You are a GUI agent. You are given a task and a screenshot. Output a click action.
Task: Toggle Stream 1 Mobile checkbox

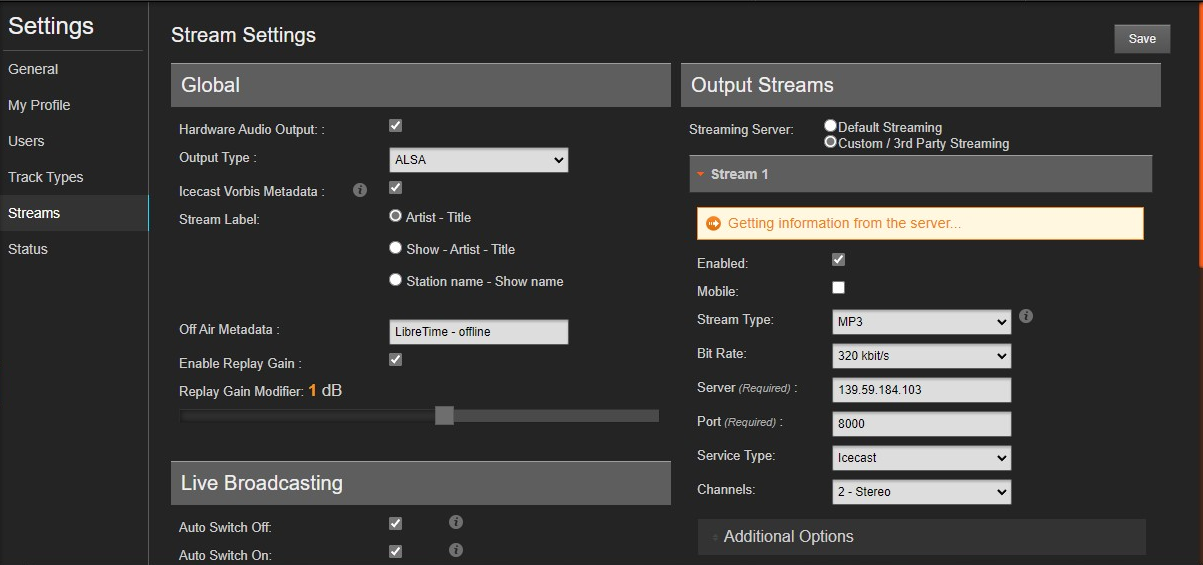coord(839,288)
